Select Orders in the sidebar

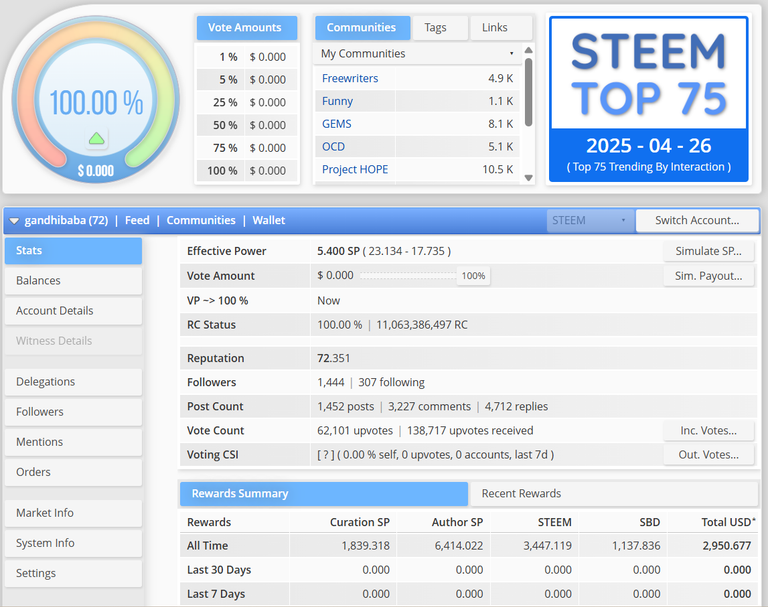click(73, 472)
